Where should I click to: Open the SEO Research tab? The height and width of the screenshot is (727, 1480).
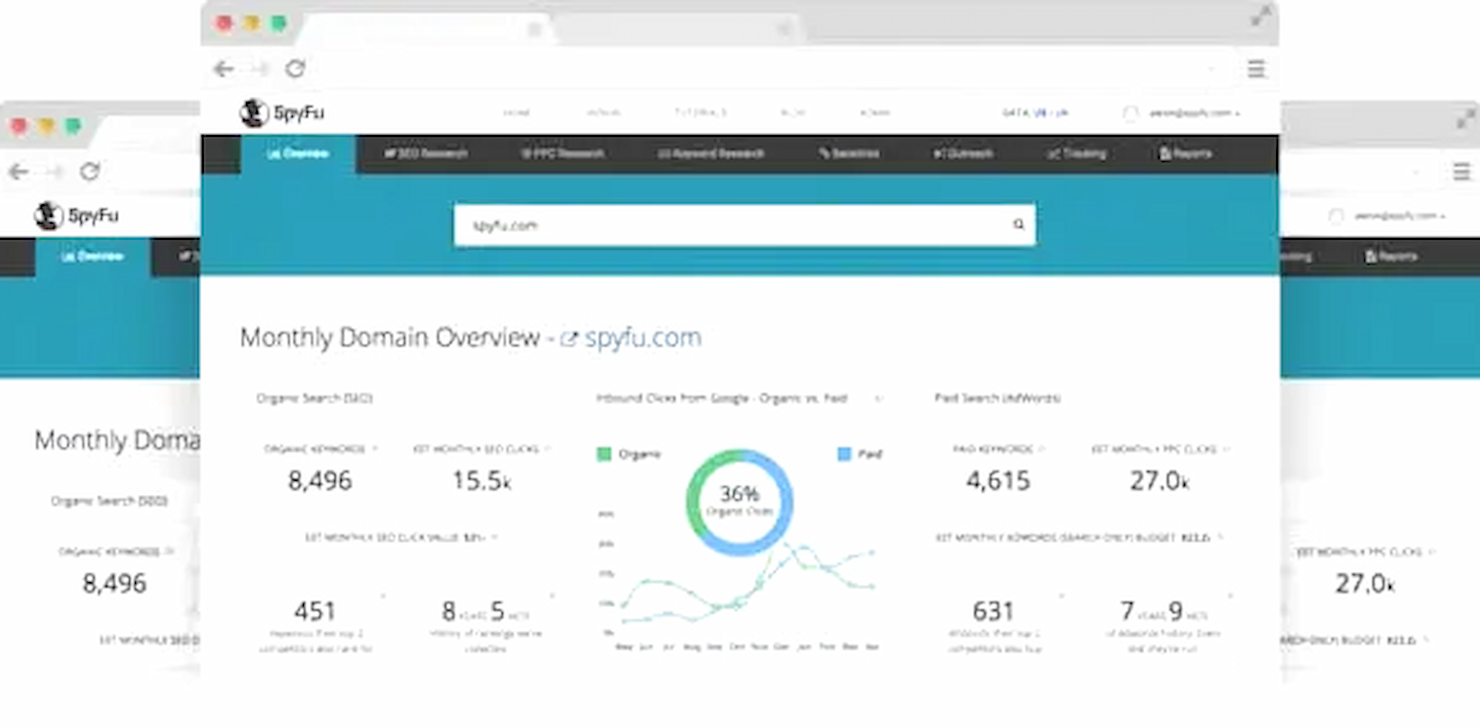pyautogui.click(x=426, y=154)
